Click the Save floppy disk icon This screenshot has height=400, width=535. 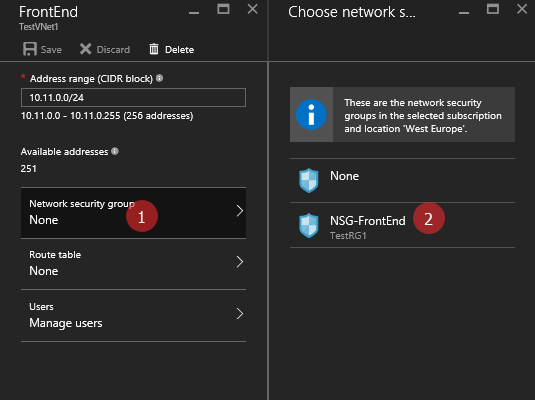30,49
